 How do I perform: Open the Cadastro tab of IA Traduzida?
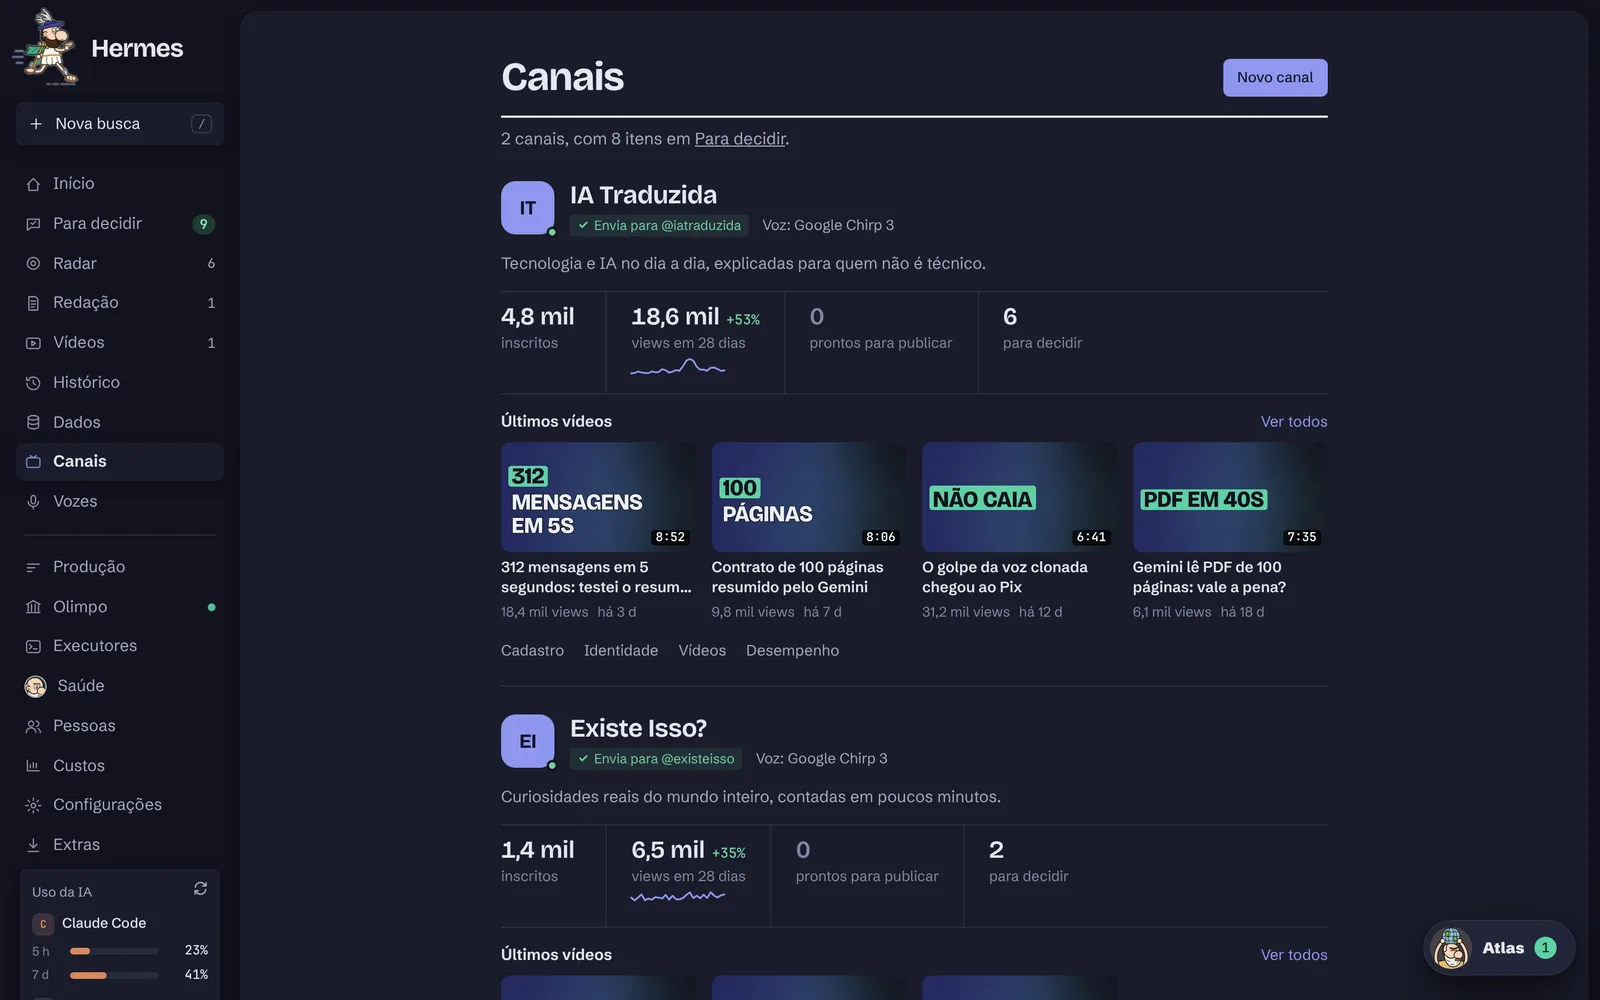coord(532,651)
